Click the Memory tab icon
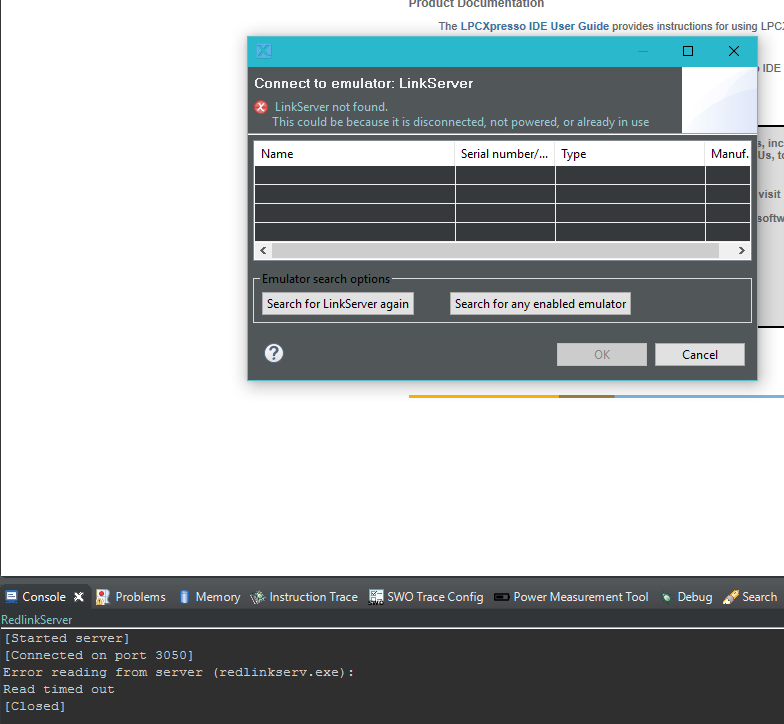This screenshot has height=724, width=784. 184,596
